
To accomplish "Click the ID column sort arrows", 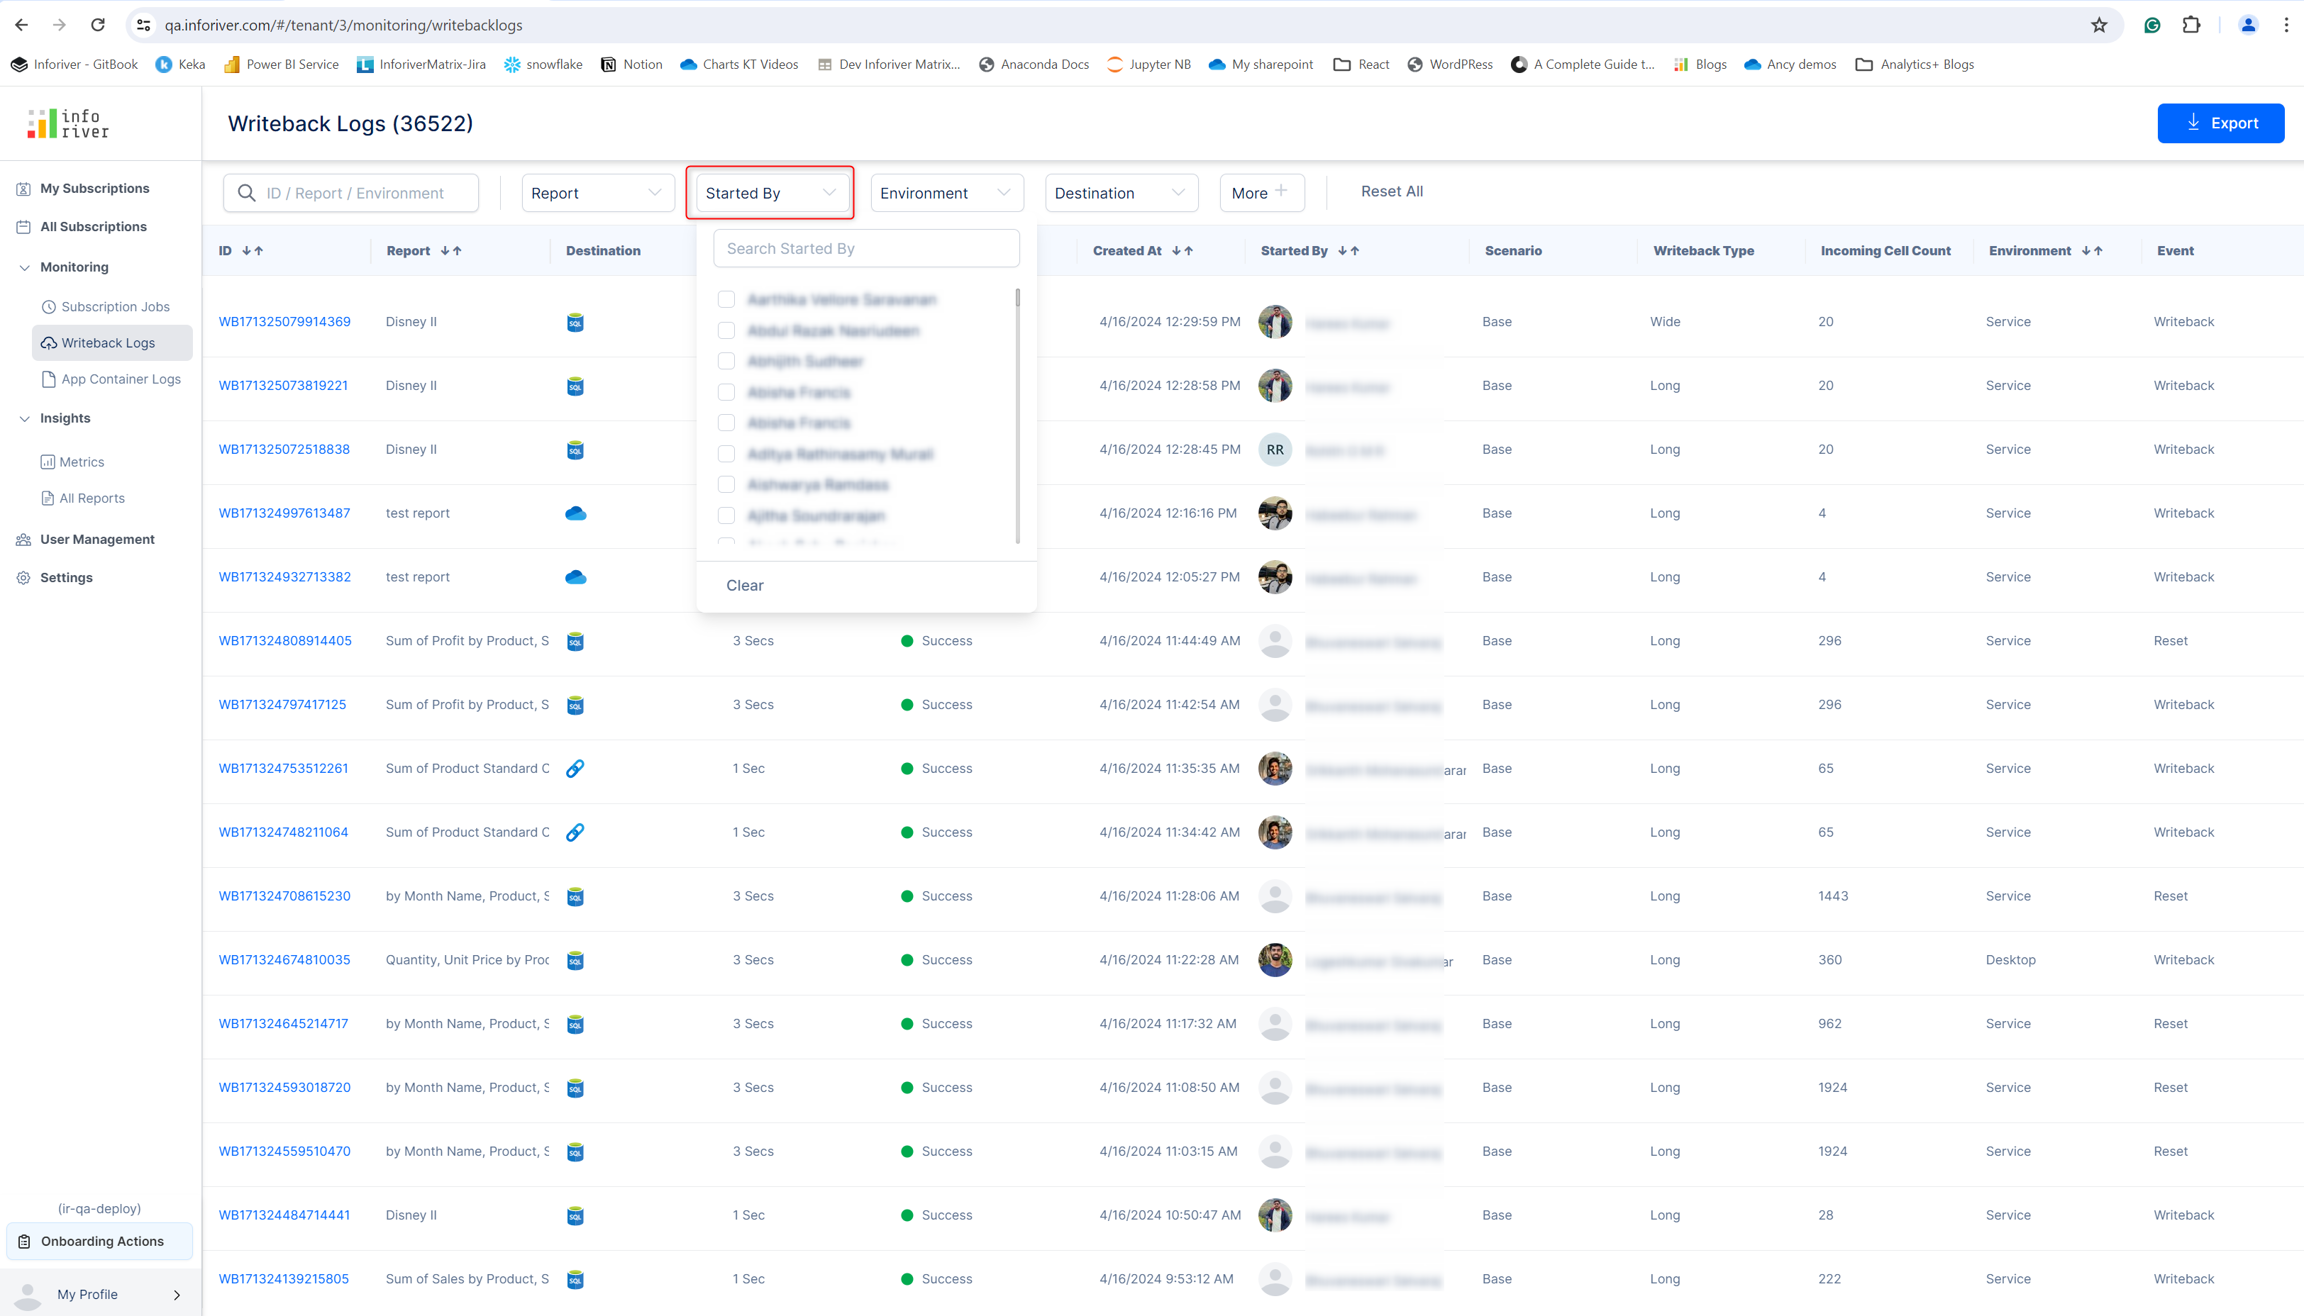I will [253, 251].
